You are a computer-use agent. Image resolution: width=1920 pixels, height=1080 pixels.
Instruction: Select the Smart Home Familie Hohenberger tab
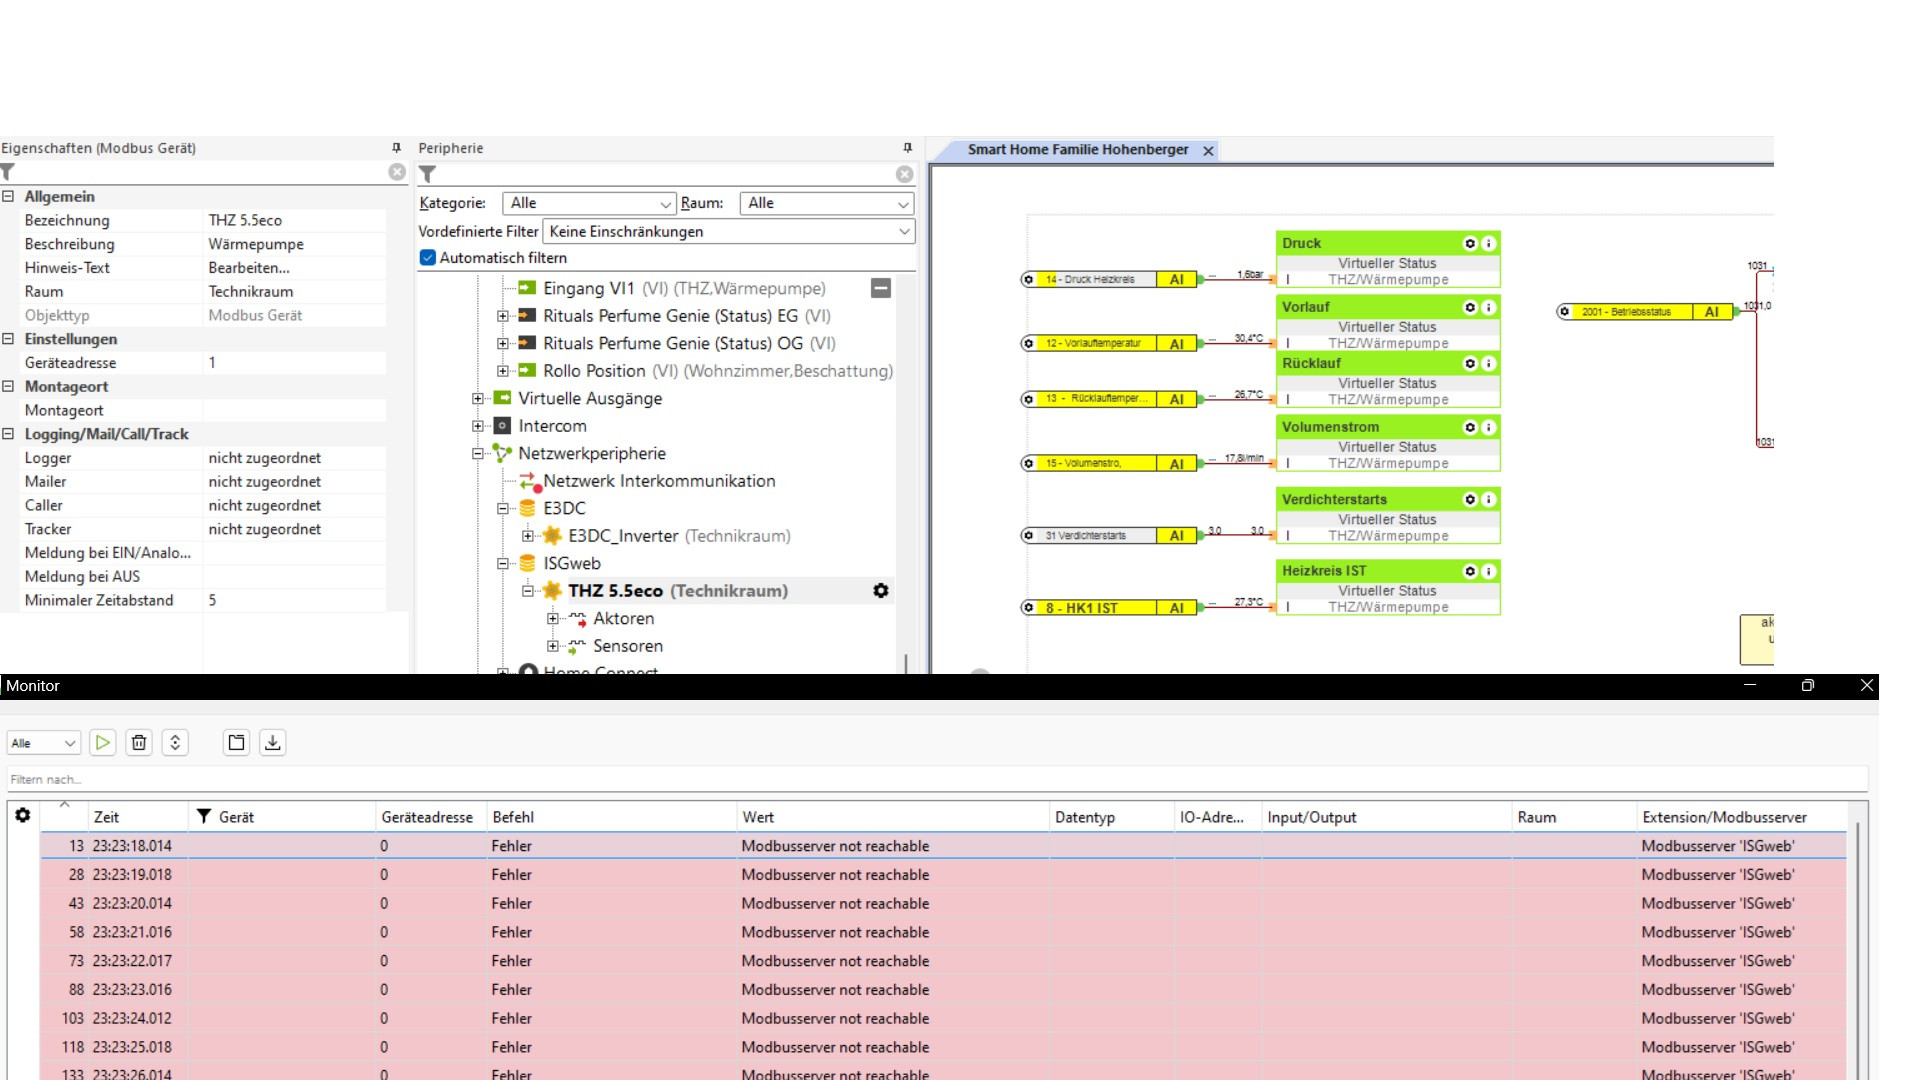click(x=1077, y=150)
